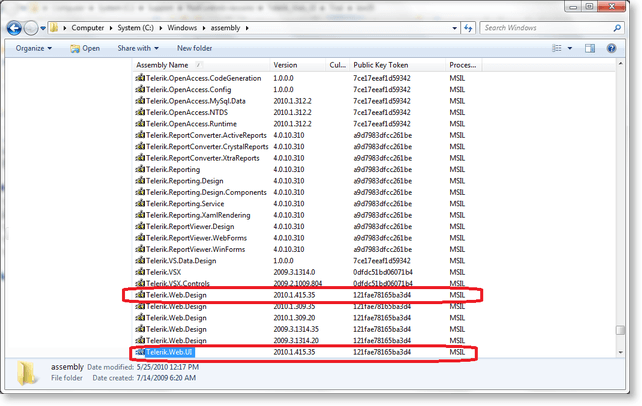Sort by Assembly Name column header
The height and width of the screenshot is (406, 642).
[201, 65]
